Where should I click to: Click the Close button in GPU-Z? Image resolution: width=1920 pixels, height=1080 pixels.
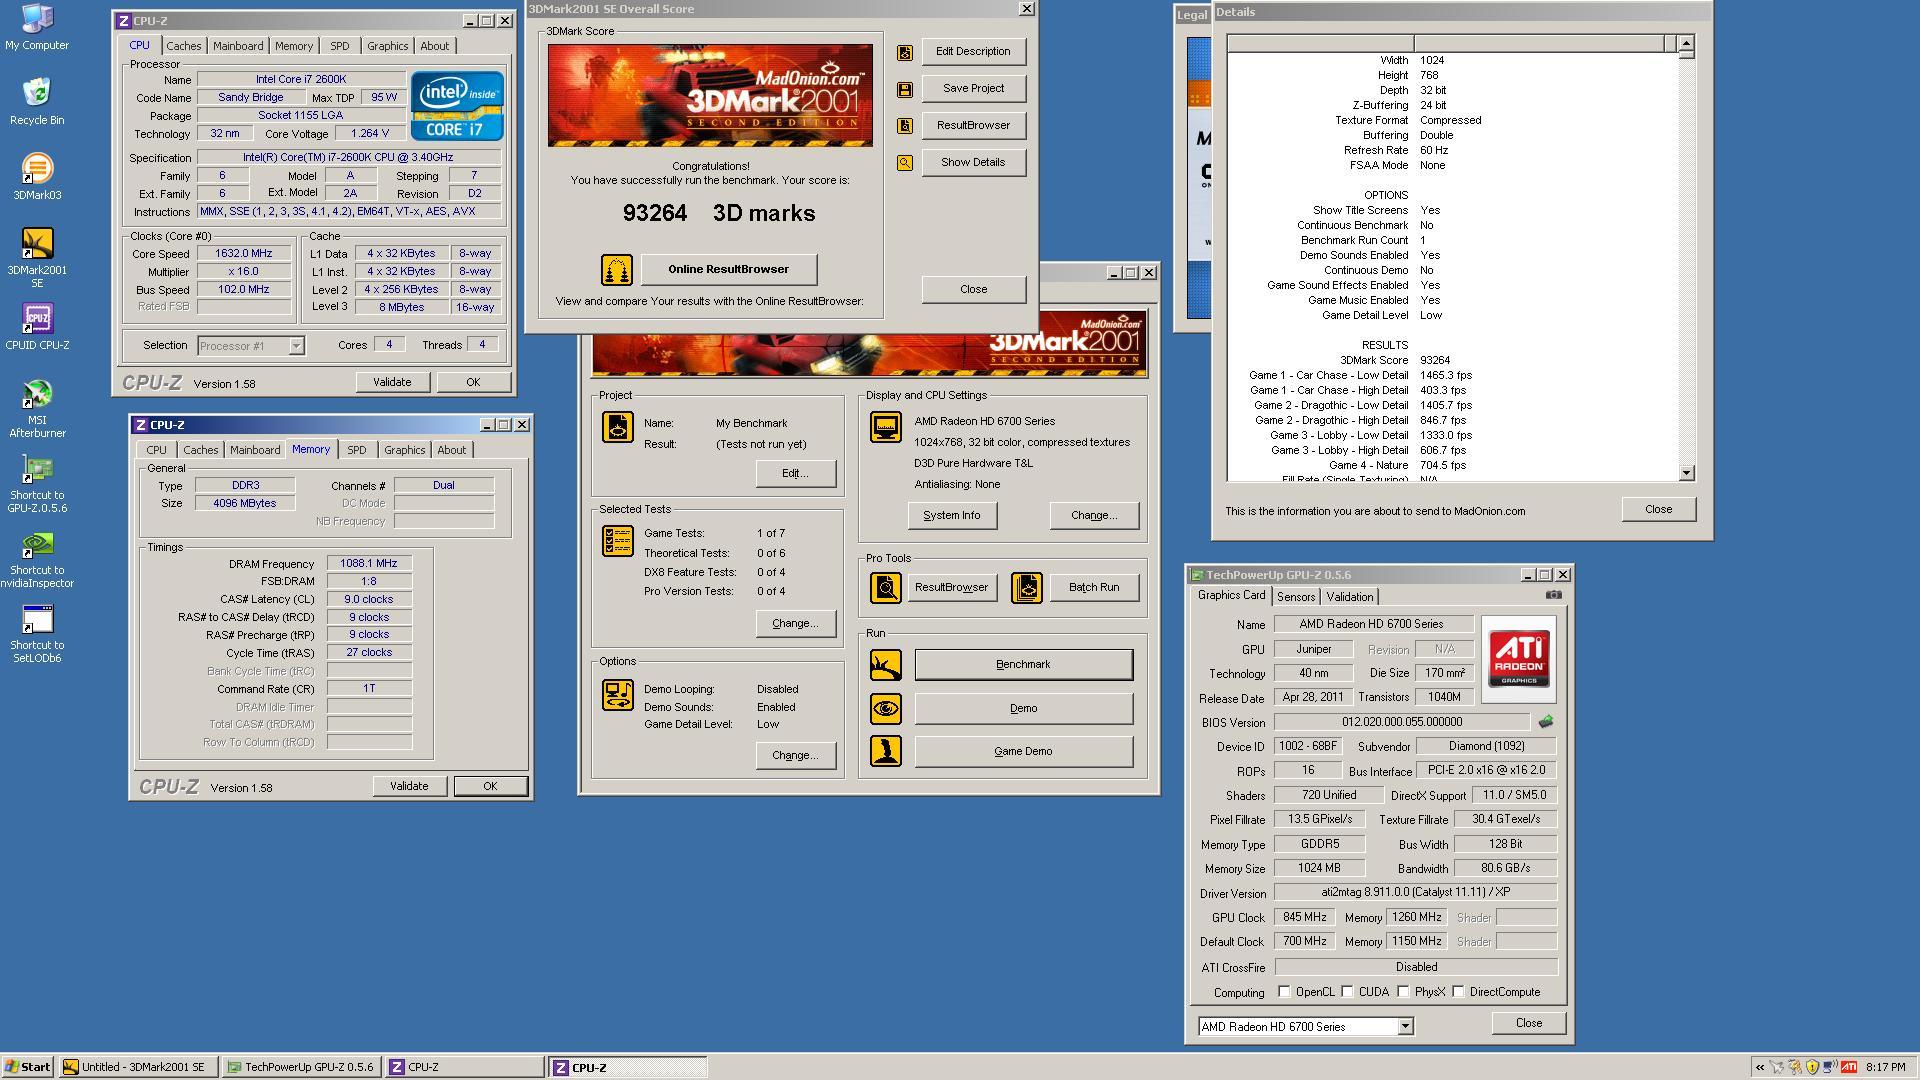tap(1528, 1023)
